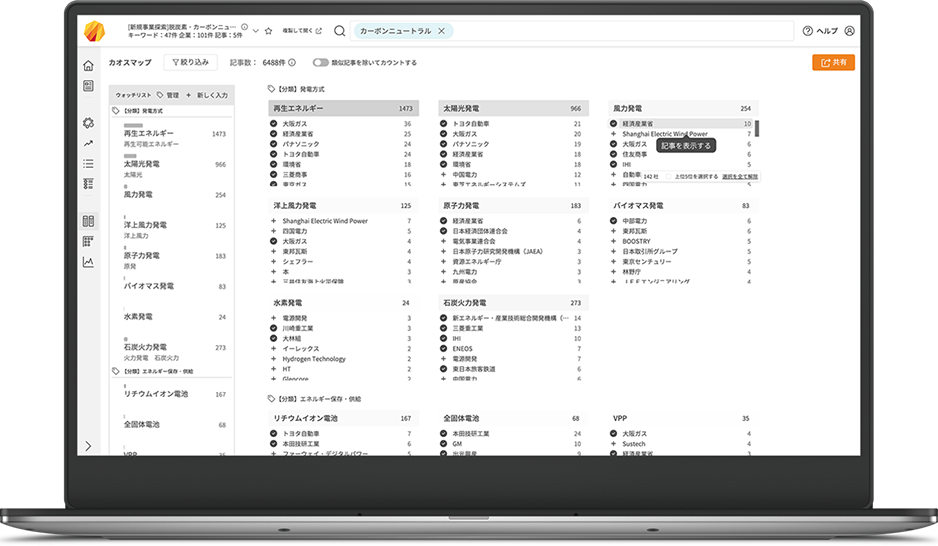Select the chaos map columns icon in the sidebar
The width and height of the screenshot is (938, 546).
click(88, 221)
